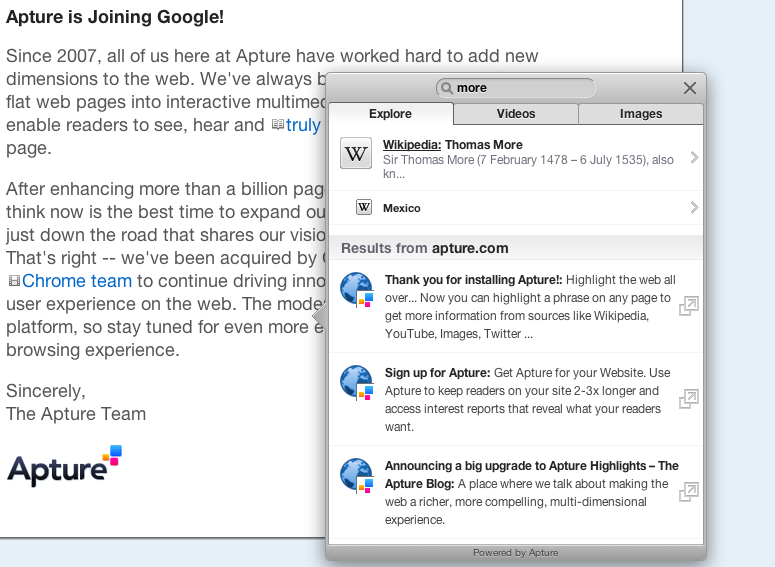Open Thank you for installing result in new window

688,307
